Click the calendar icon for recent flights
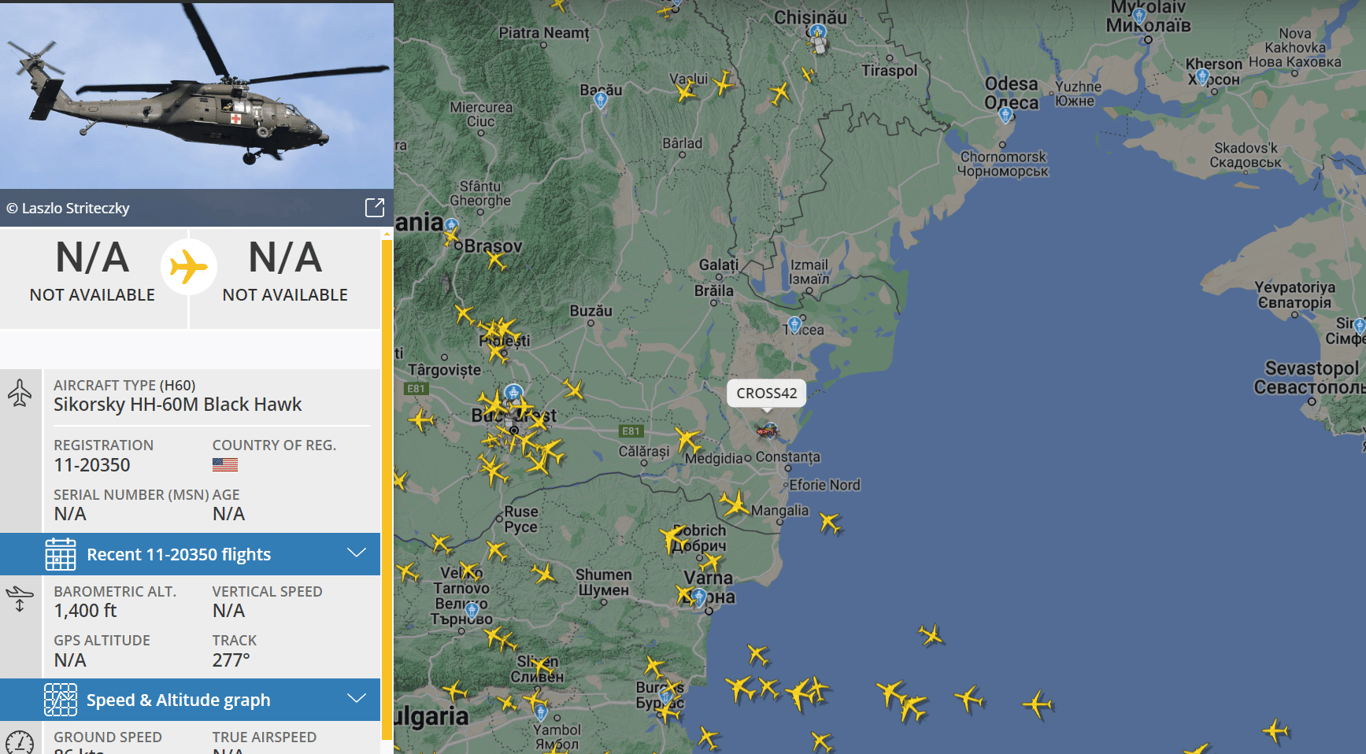This screenshot has width=1366, height=754. coord(60,554)
